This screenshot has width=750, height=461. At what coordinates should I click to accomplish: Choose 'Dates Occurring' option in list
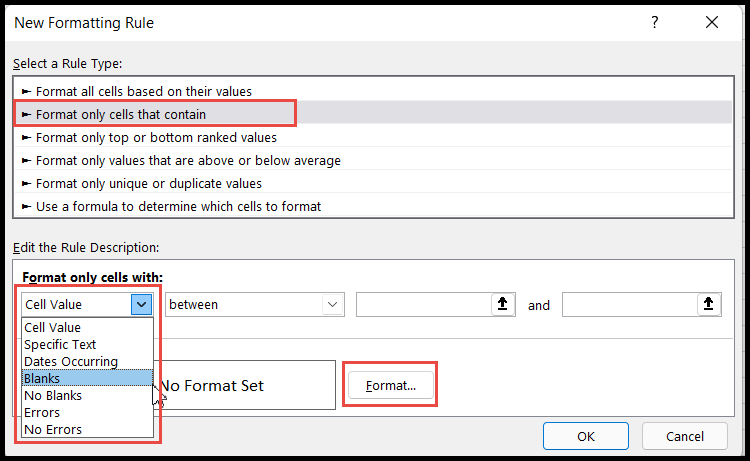(71, 361)
